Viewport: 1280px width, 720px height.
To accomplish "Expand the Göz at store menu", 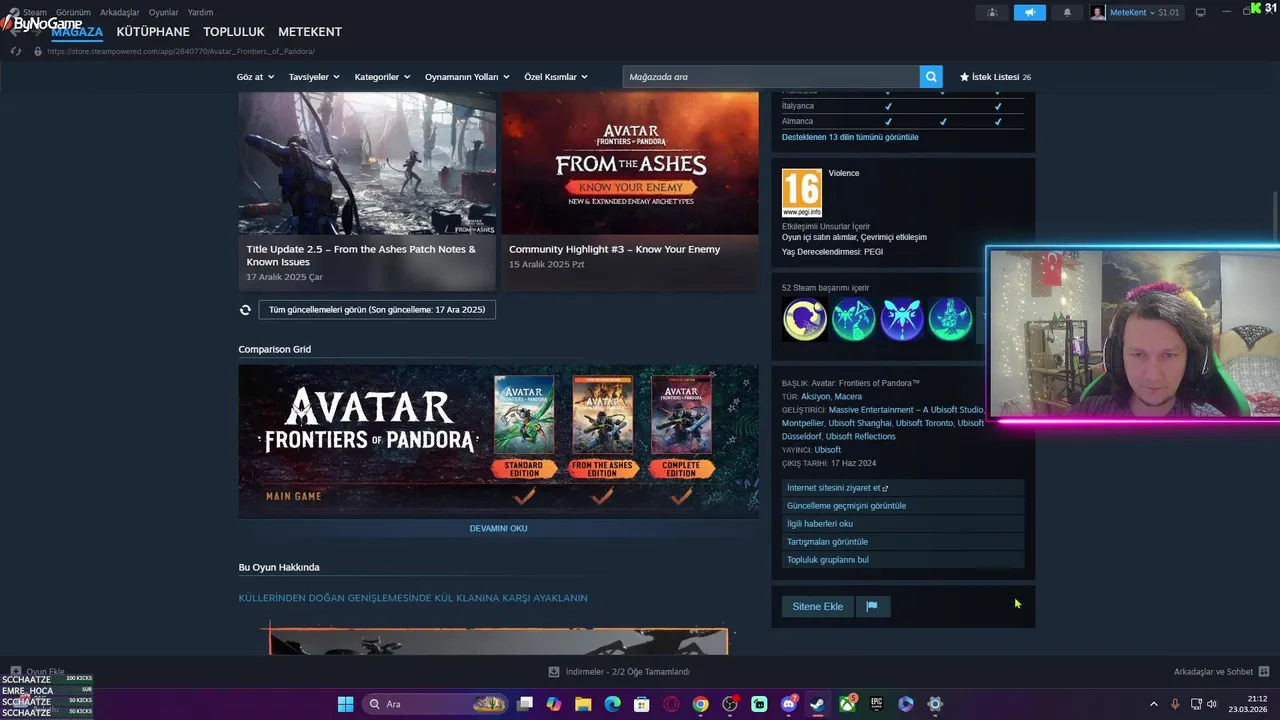I will pyautogui.click(x=254, y=77).
